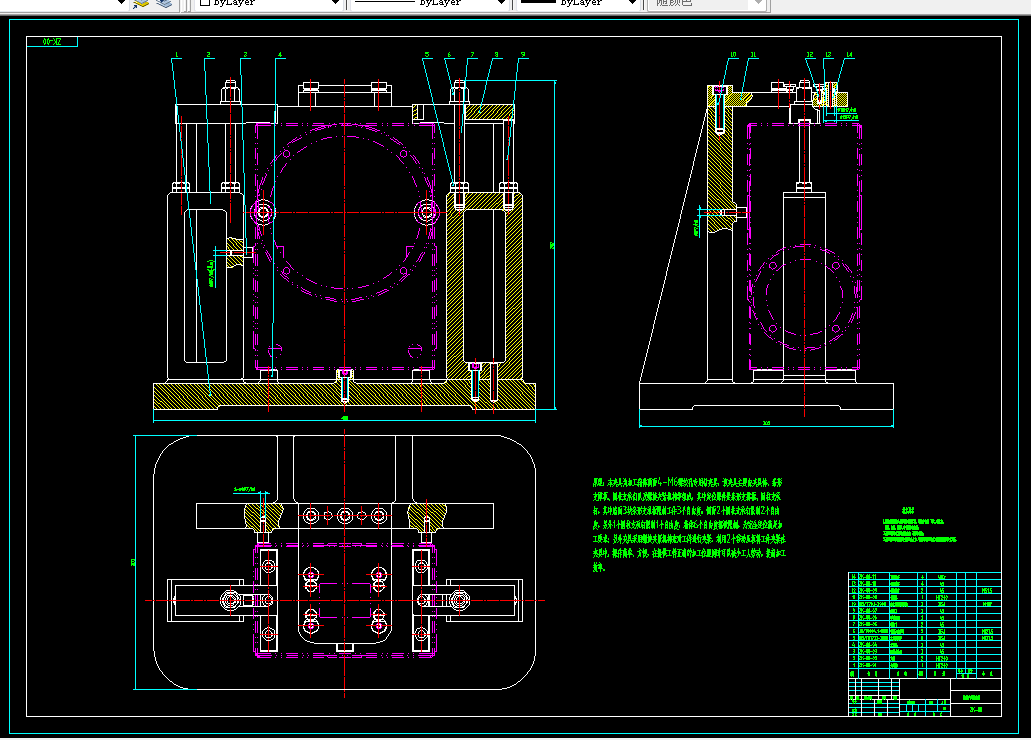Select part balloon number 4

pos(280,55)
